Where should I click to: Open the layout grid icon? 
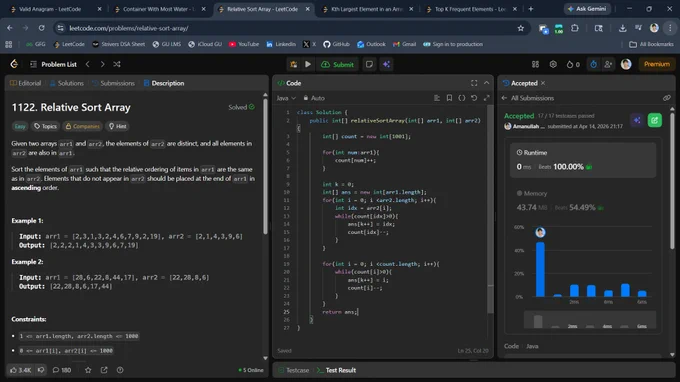(x=536, y=64)
